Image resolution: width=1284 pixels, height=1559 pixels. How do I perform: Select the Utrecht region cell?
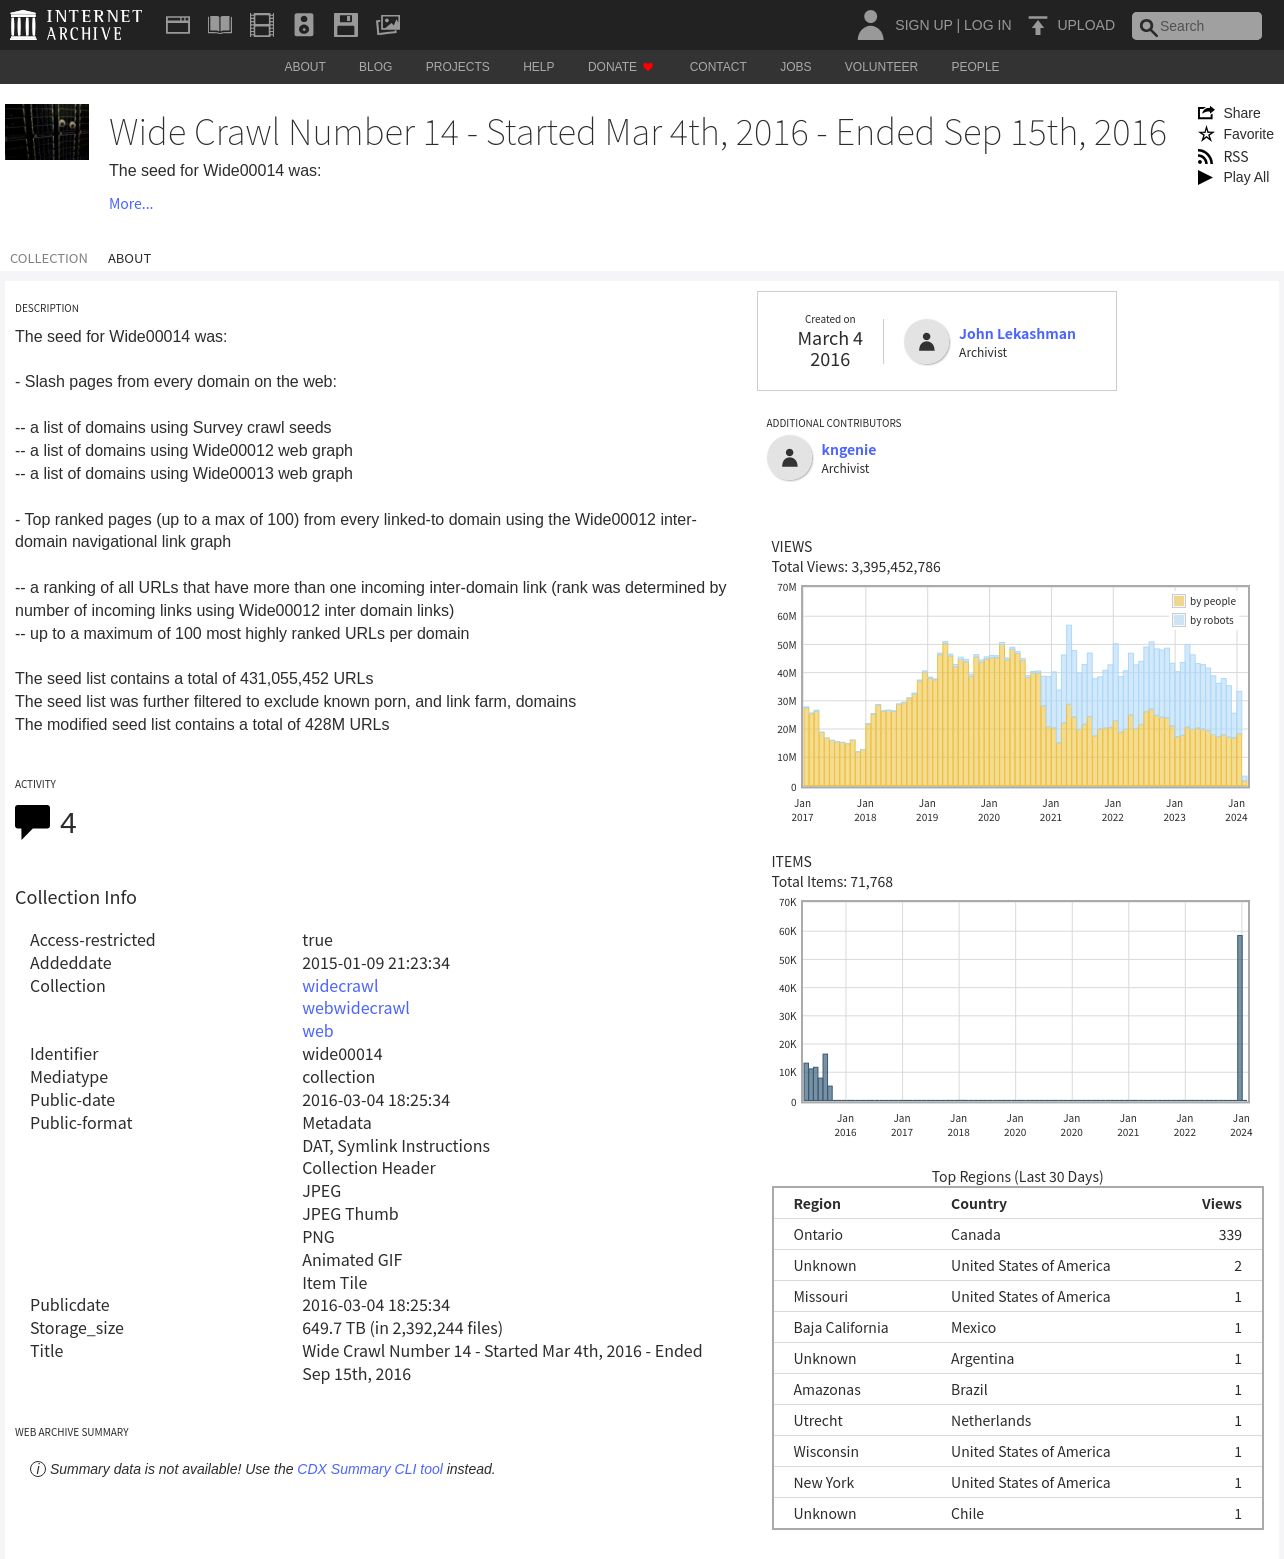[x=818, y=1421]
